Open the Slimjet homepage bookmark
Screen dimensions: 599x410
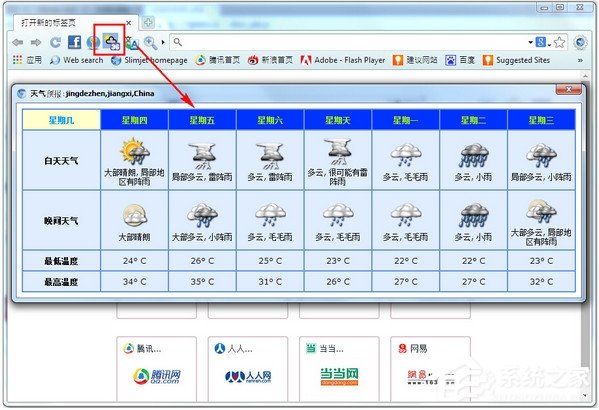(x=149, y=60)
